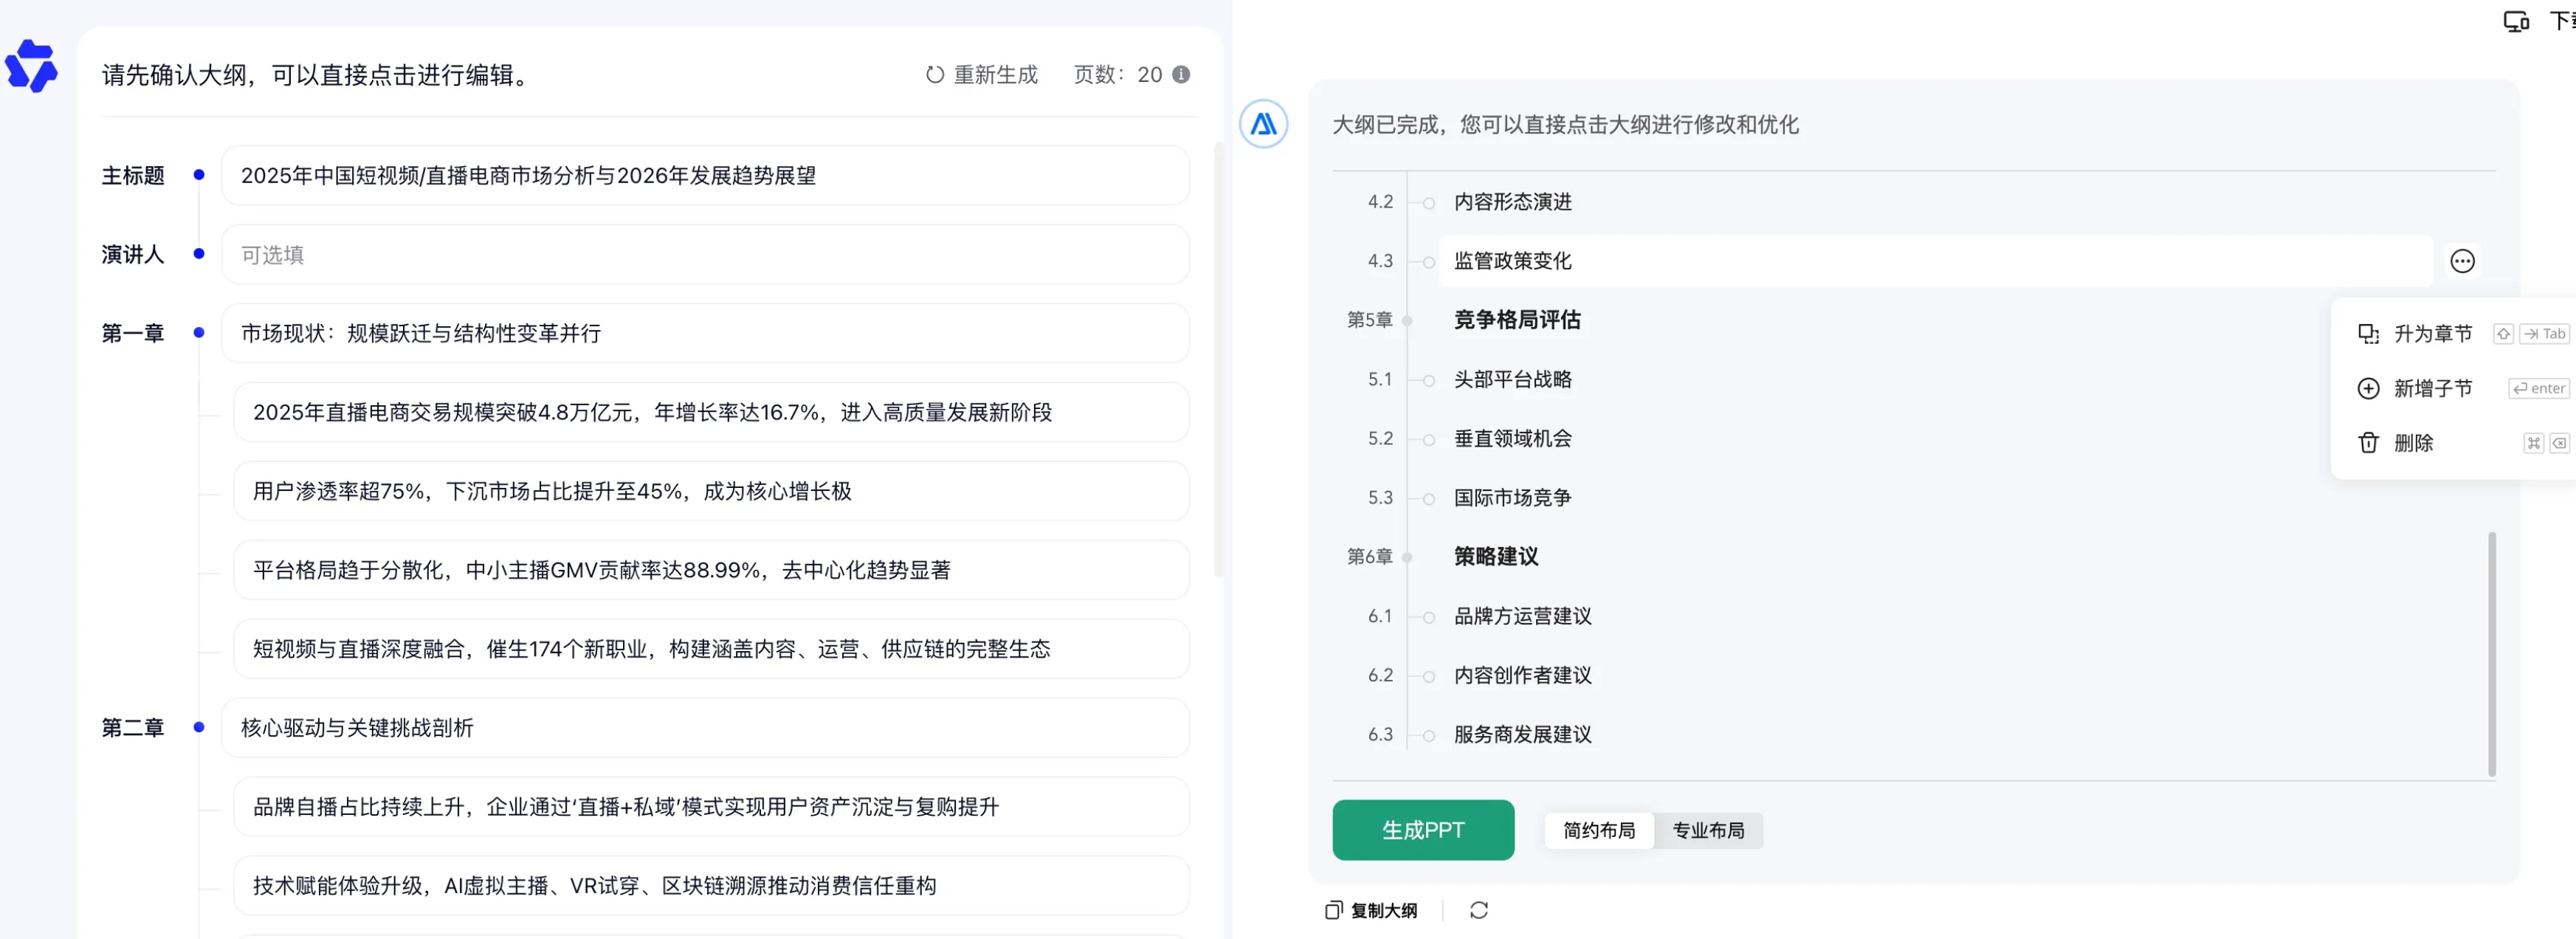Open the three-dot menu beside 监管政策变化
The width and height of the screenshot is (2576, 939).
2462,261
